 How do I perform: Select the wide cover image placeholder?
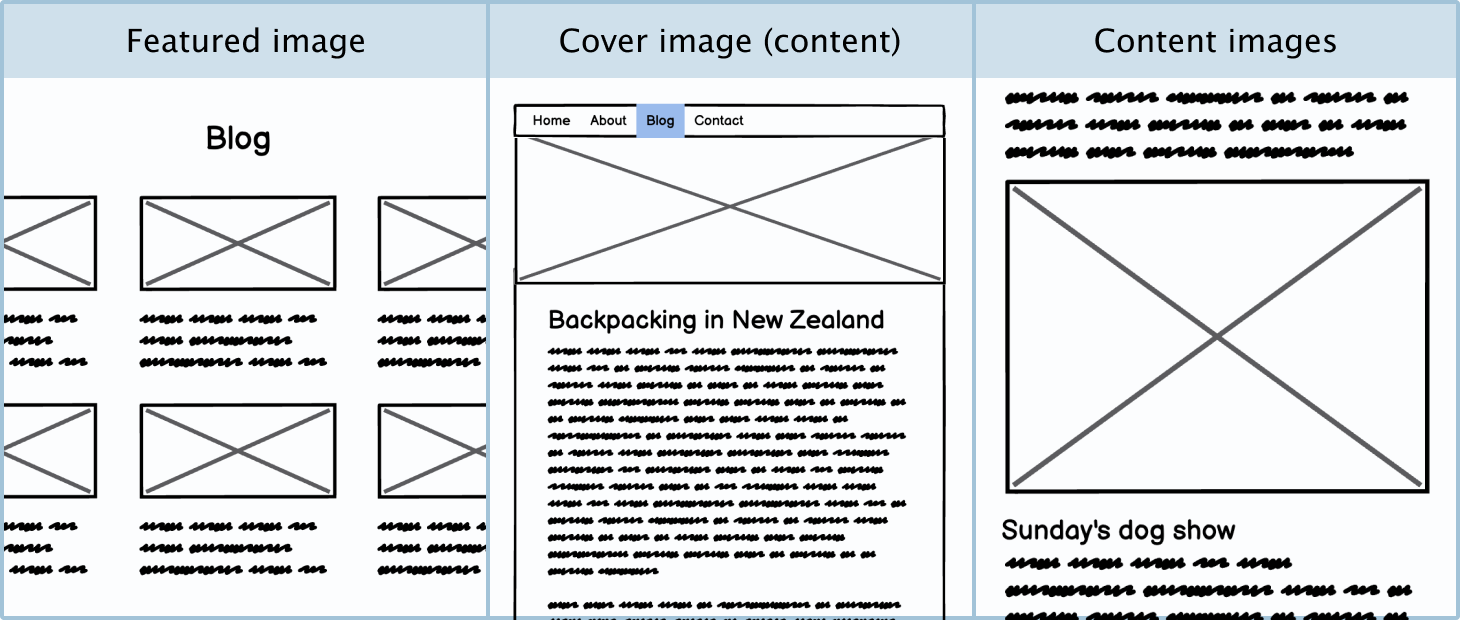pos(729,208)
